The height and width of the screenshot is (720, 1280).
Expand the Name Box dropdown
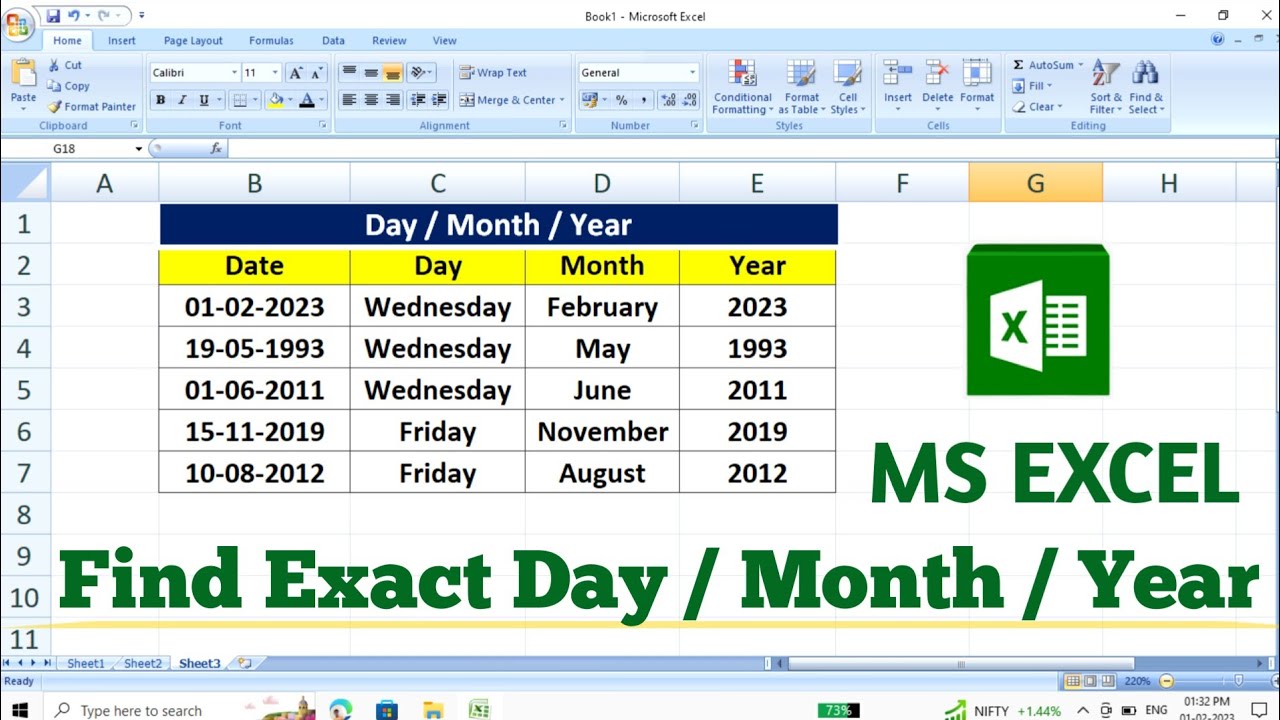139,149
